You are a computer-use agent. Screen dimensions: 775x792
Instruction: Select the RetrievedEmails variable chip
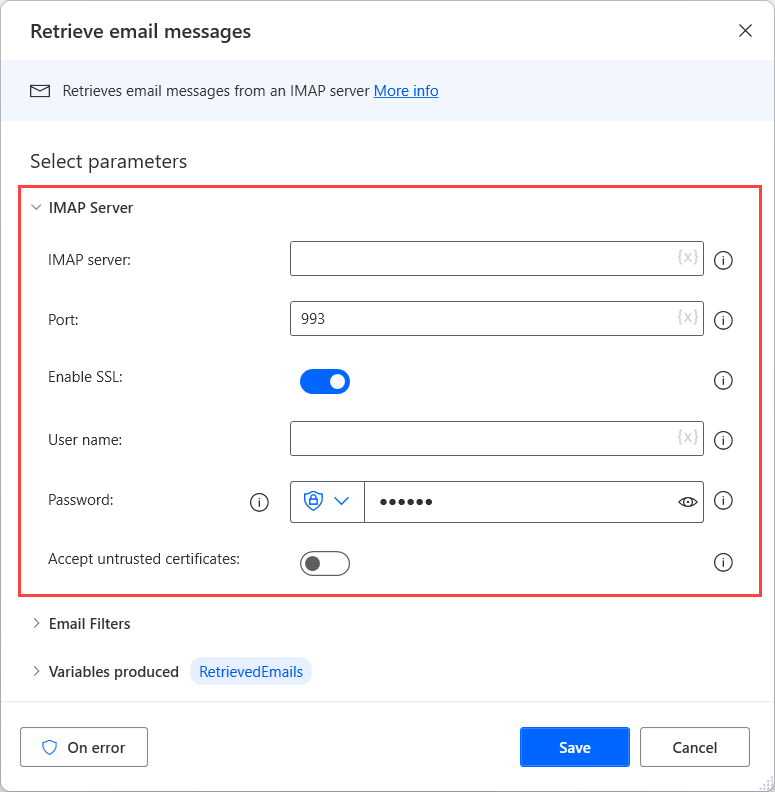(251, 671)
